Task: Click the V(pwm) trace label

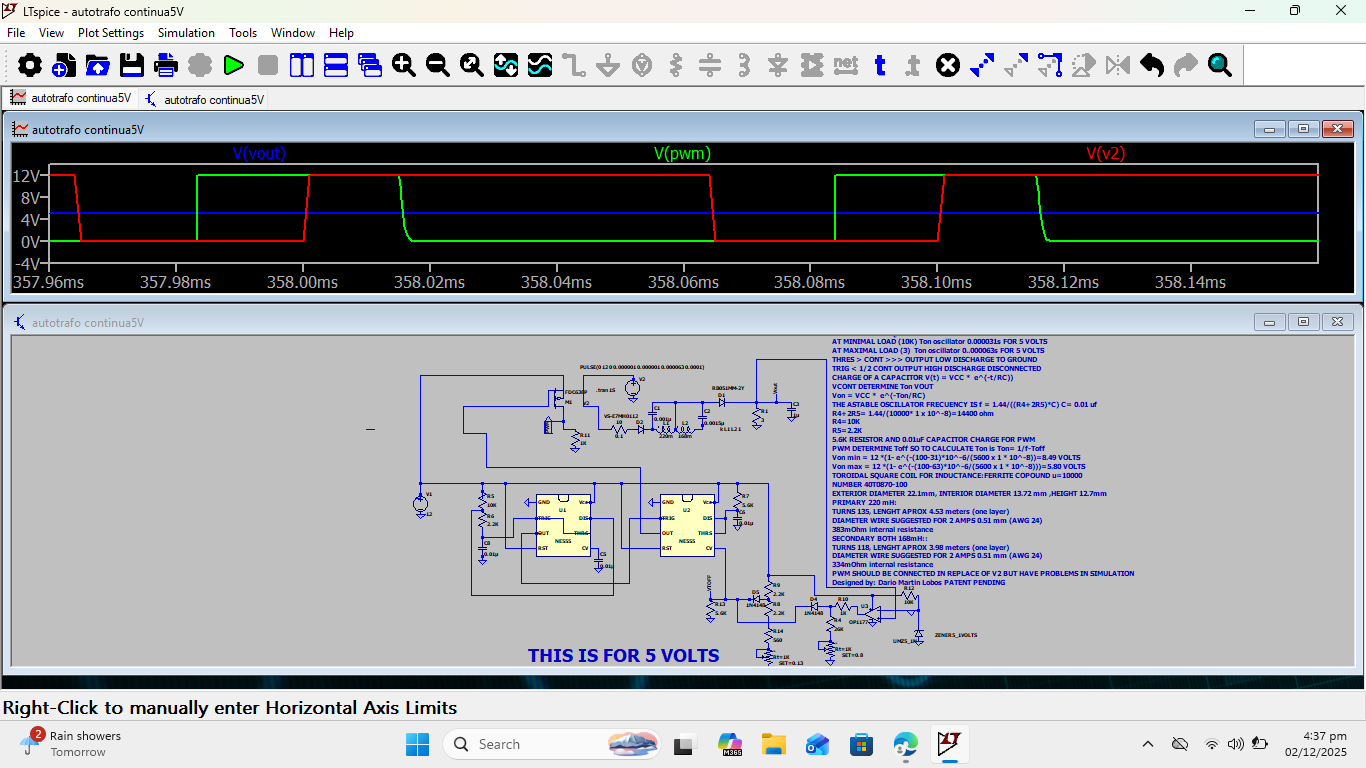Action: [682, 153]
